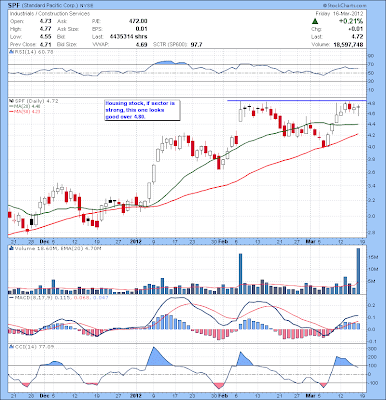This screenshot has height=400, width=386.
Task: Click the tallest volume bar at far right
Action: tap(359, 271)
